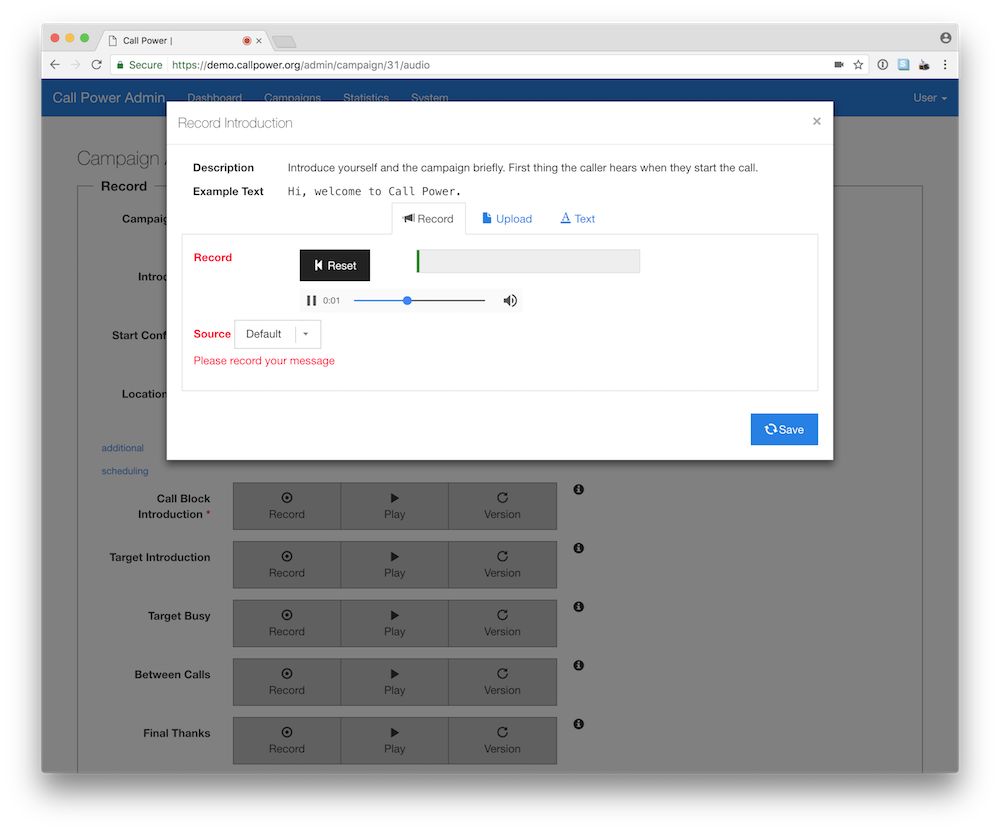This screenshot has height=832, width=1000.
Task: Click info icon for Call Block Introduction
Action: coord(578,490)
